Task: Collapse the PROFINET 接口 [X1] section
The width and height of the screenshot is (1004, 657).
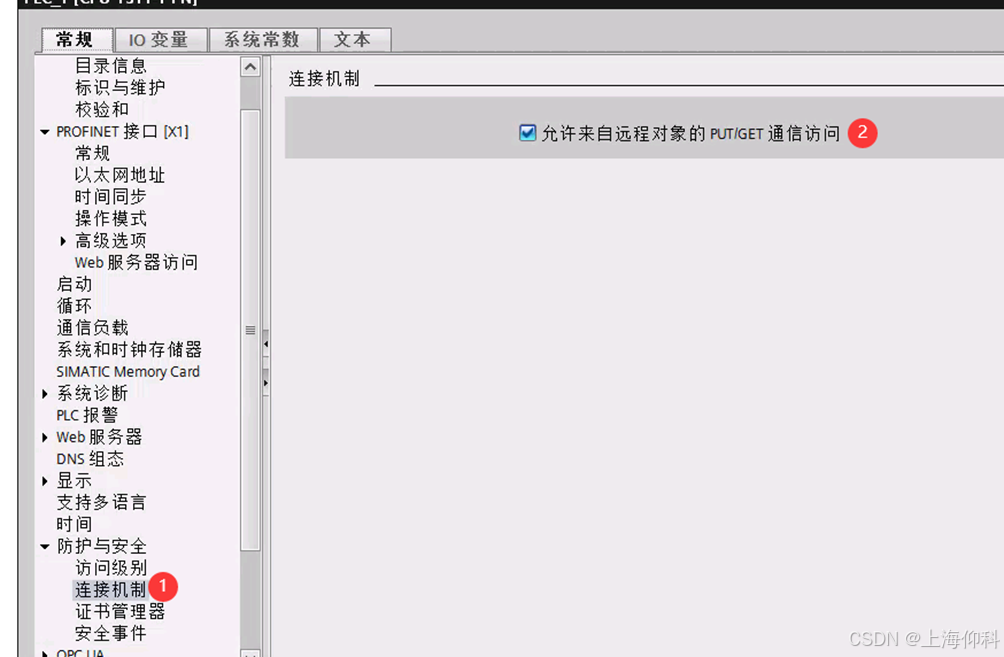Action: click(x=44, y=131)
